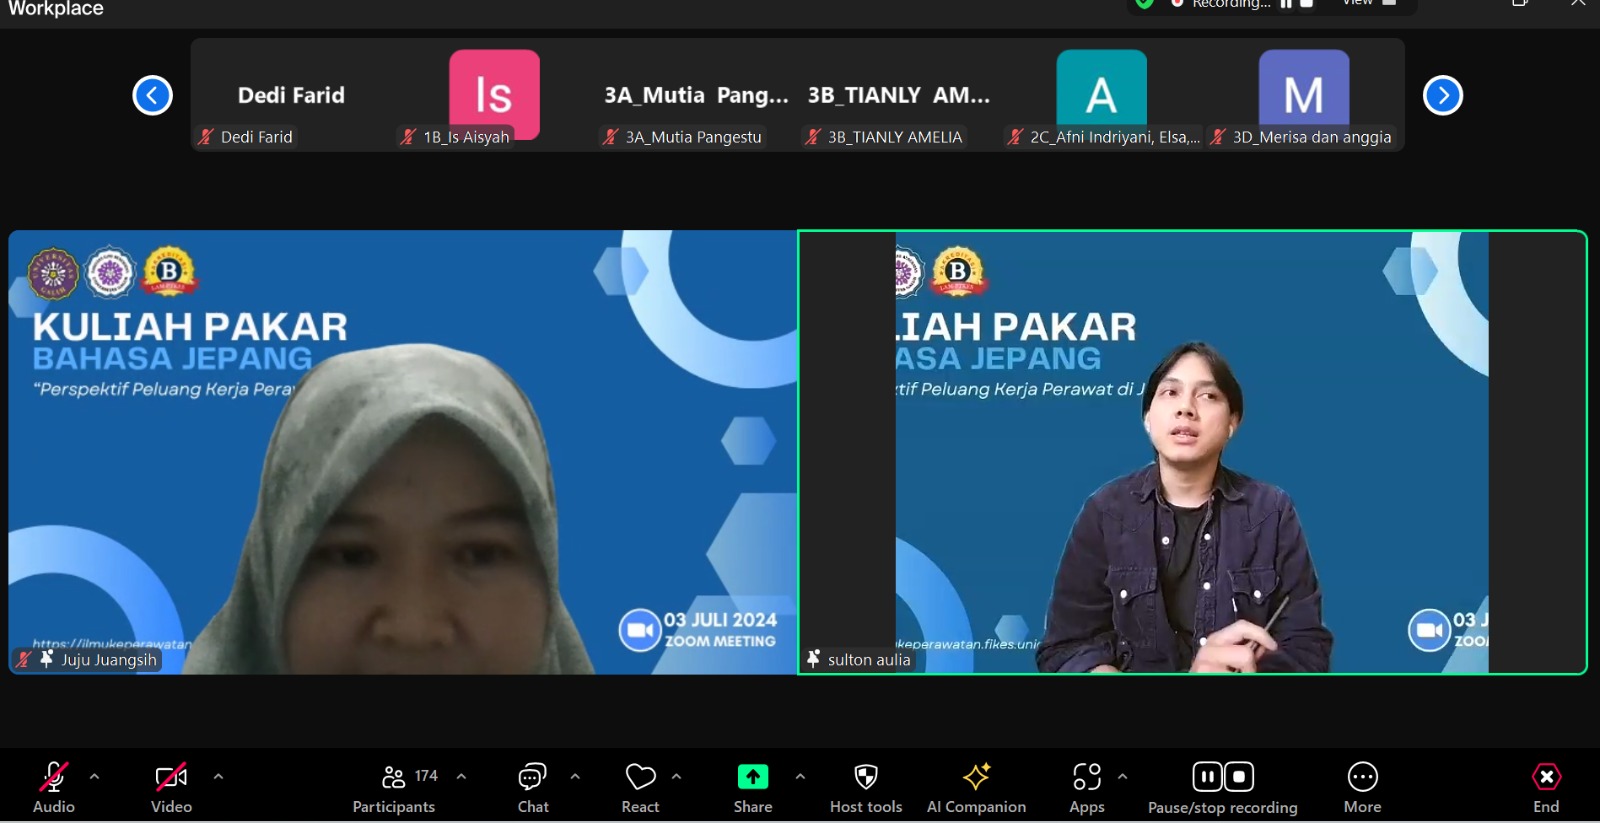Expand share options arrow next to Share
Viewport: 1600px width, 823px height.
800,776
